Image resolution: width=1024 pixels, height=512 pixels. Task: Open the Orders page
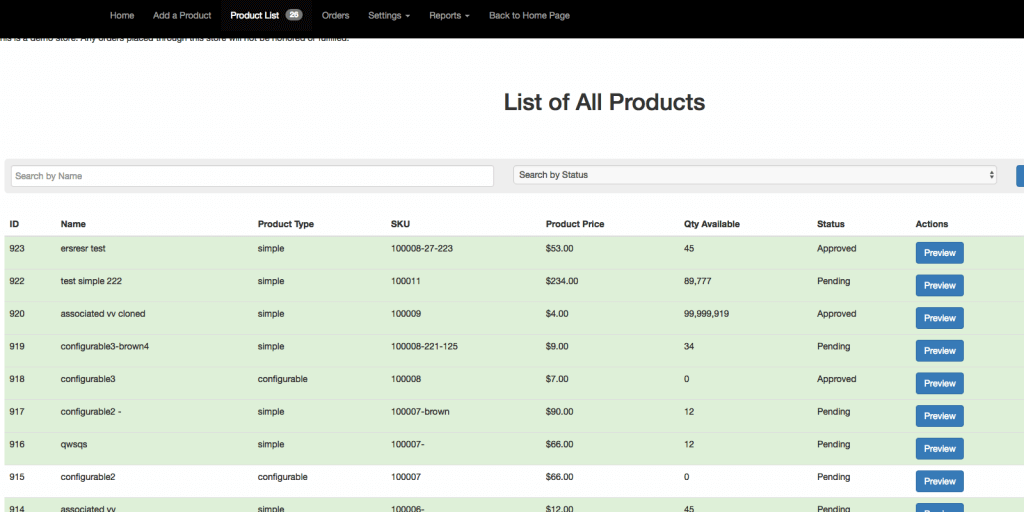(336, 16)
